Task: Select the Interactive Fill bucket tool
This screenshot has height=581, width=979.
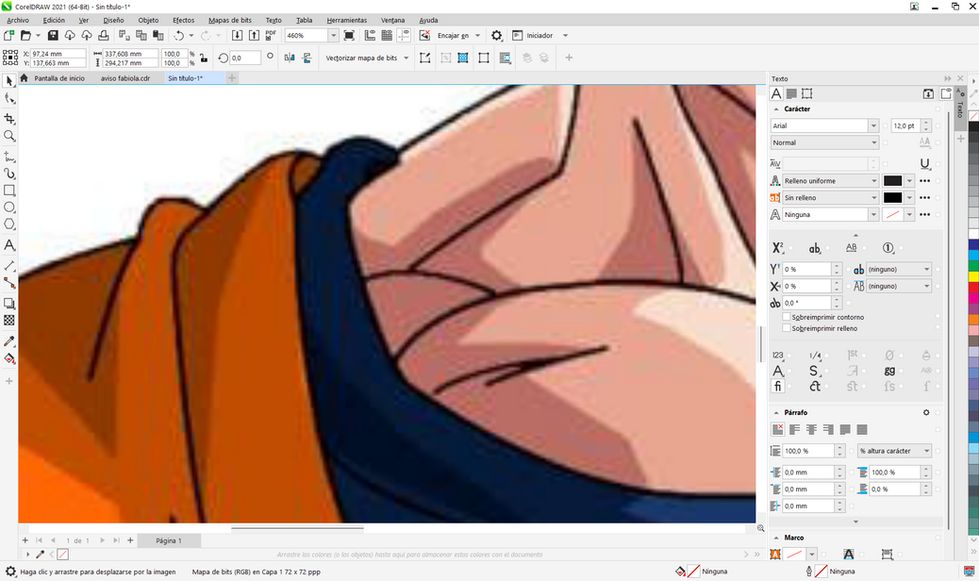Action: (9, 358)
